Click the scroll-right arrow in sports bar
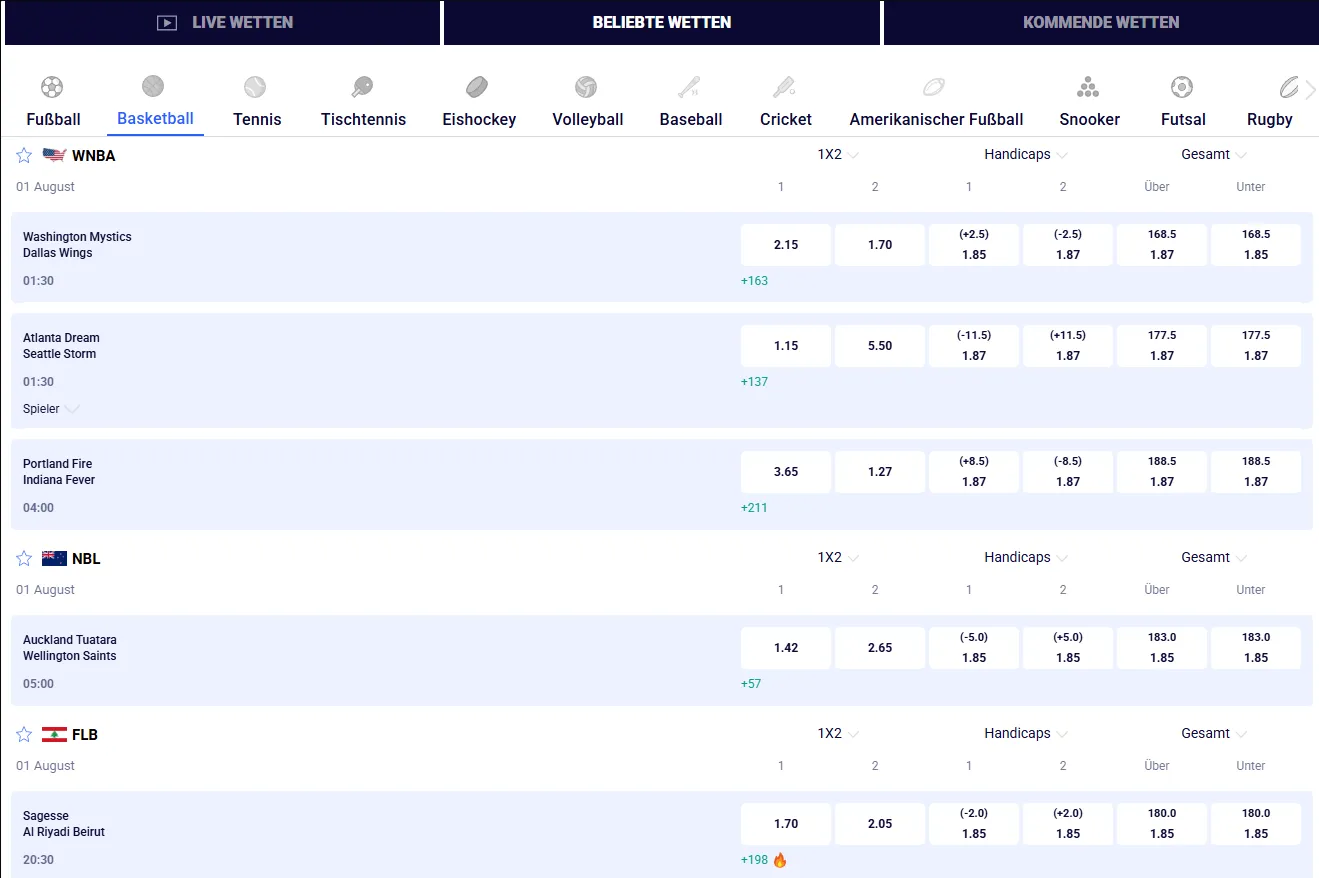 coord(1310,90)
